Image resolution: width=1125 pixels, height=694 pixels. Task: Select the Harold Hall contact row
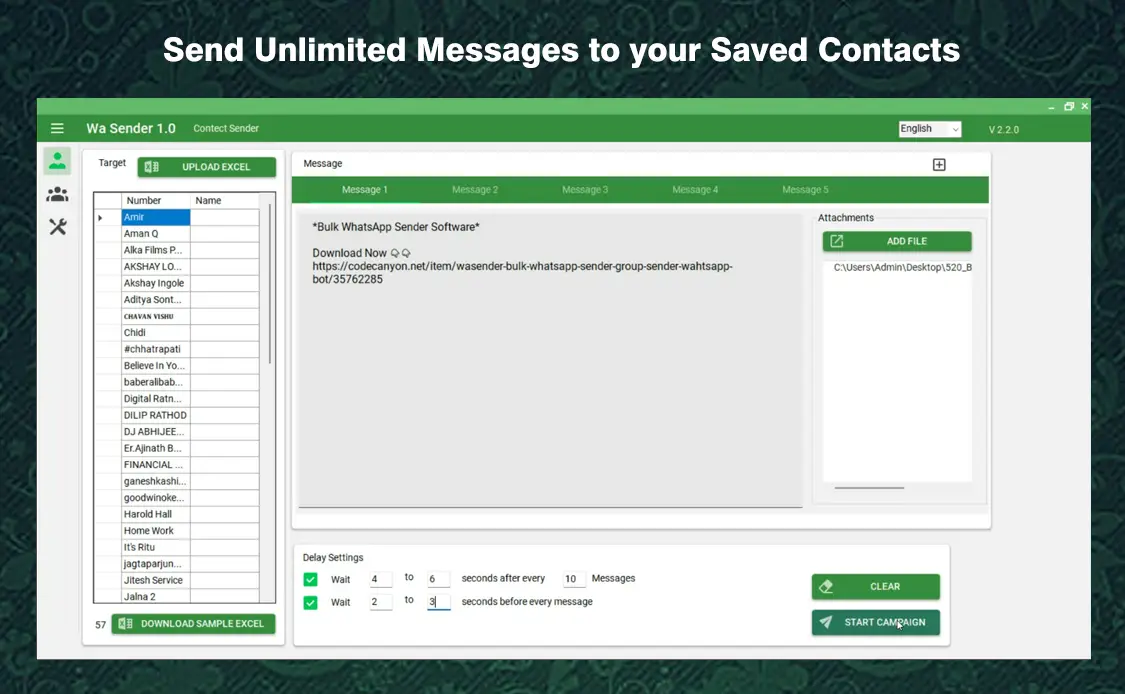tap(156, 514)
